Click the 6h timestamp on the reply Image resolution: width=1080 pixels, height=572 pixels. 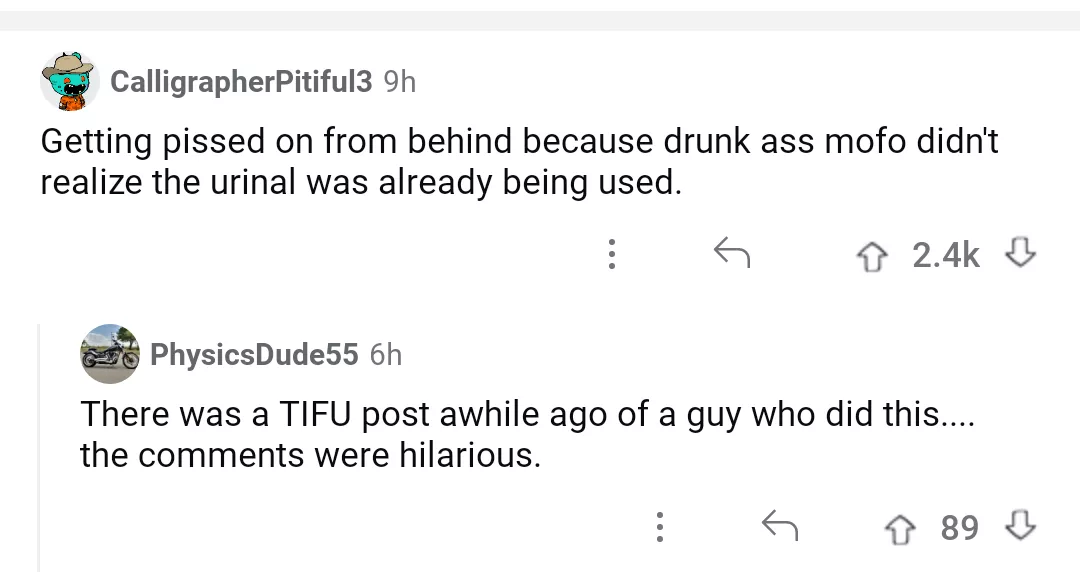click(385, 354)
